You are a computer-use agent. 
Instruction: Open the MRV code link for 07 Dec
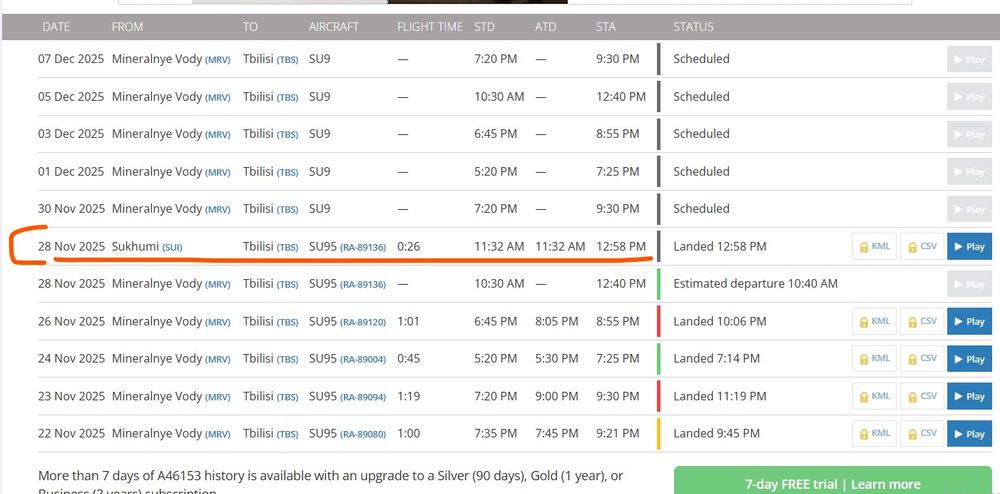point(217,60)
